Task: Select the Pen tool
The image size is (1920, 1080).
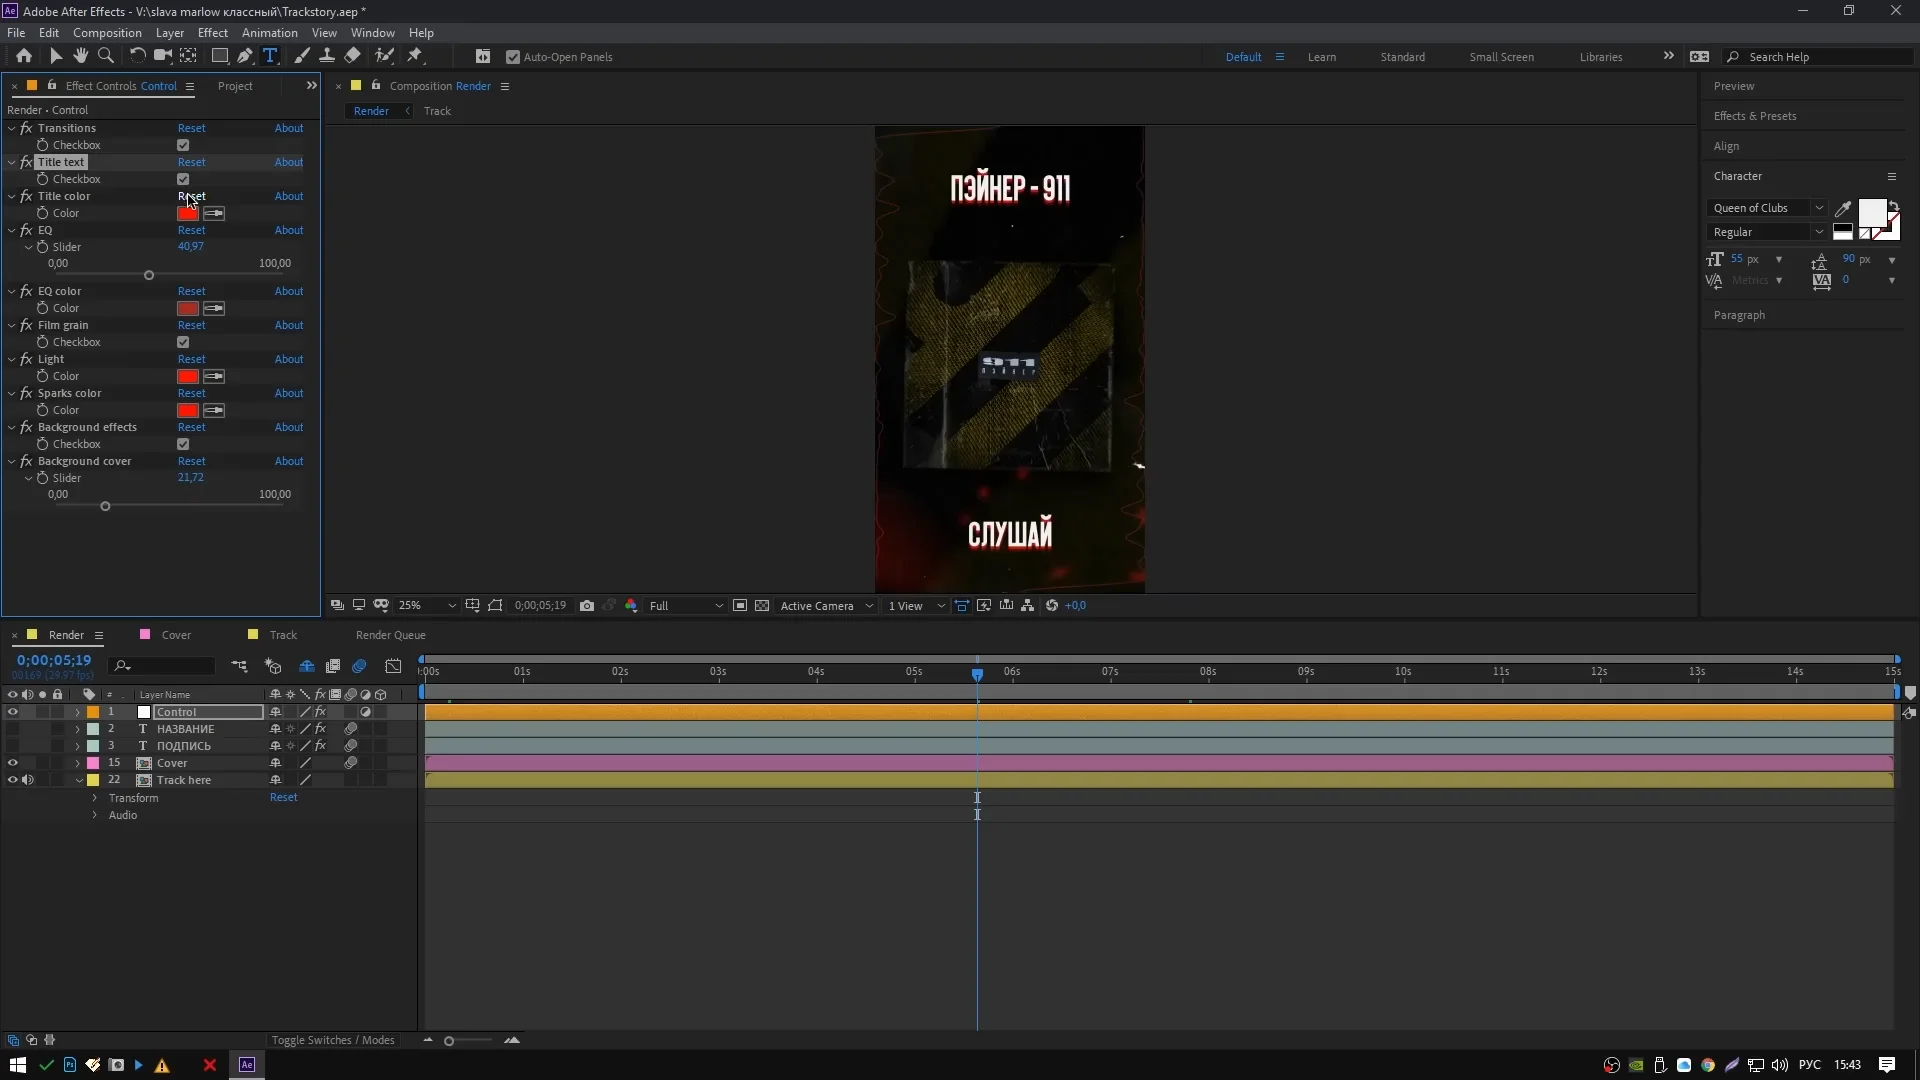Action: [245, 56]
